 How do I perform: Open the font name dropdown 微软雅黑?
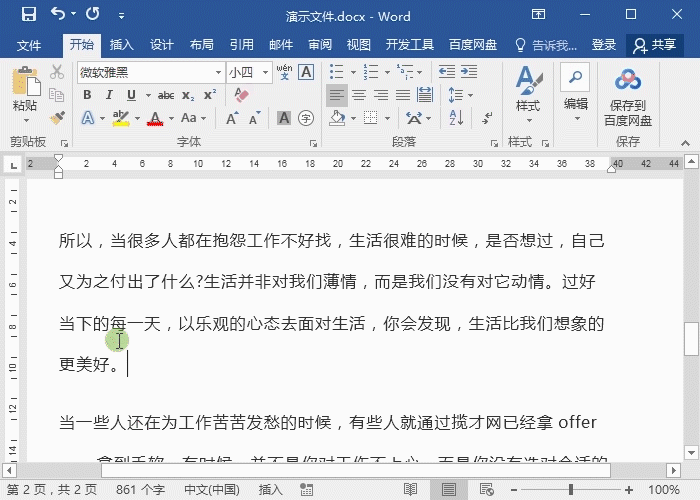[217, 72]
